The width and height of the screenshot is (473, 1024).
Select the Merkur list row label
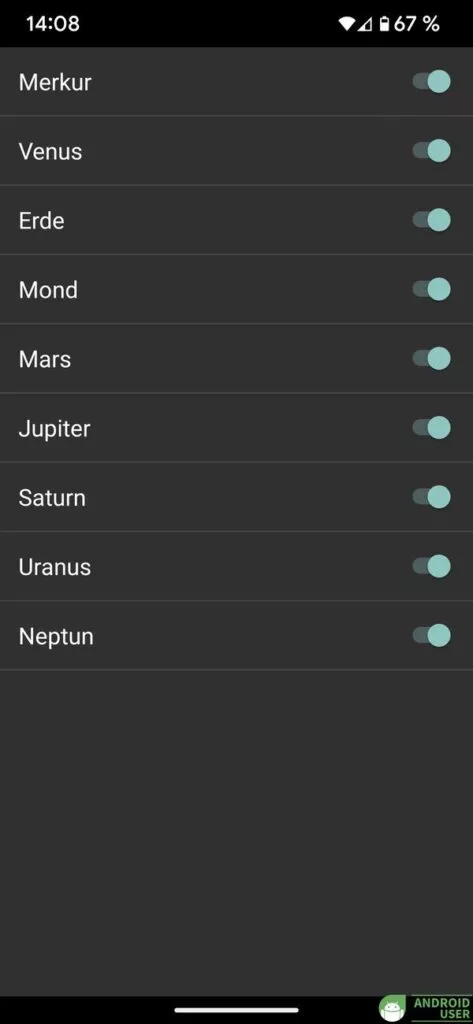click(x=55, y=82)
